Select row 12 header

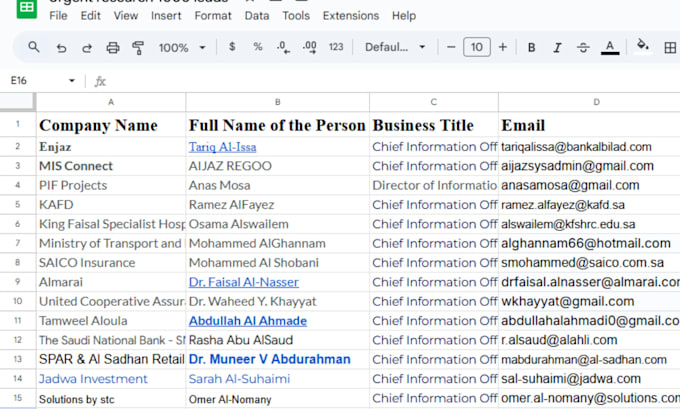pos(17,340)
